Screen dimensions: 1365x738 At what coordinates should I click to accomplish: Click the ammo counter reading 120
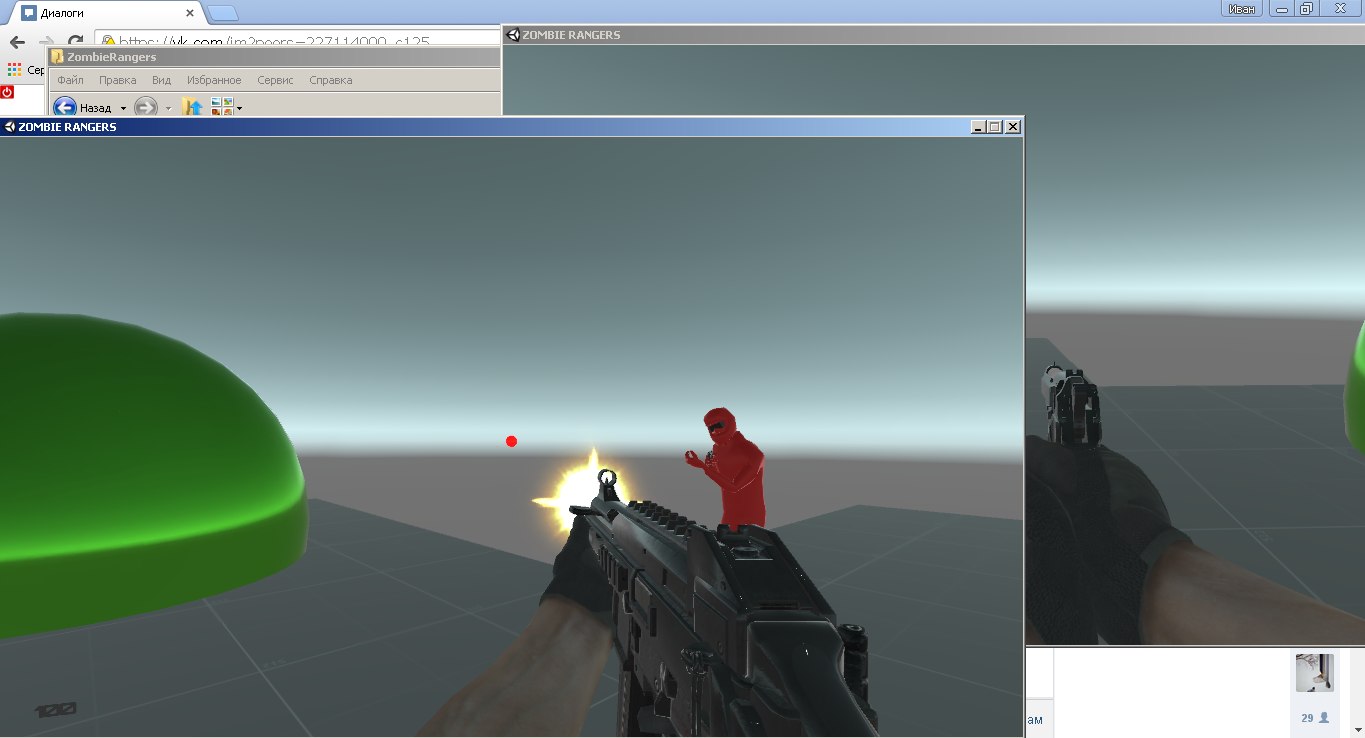(x=56, y=710)
